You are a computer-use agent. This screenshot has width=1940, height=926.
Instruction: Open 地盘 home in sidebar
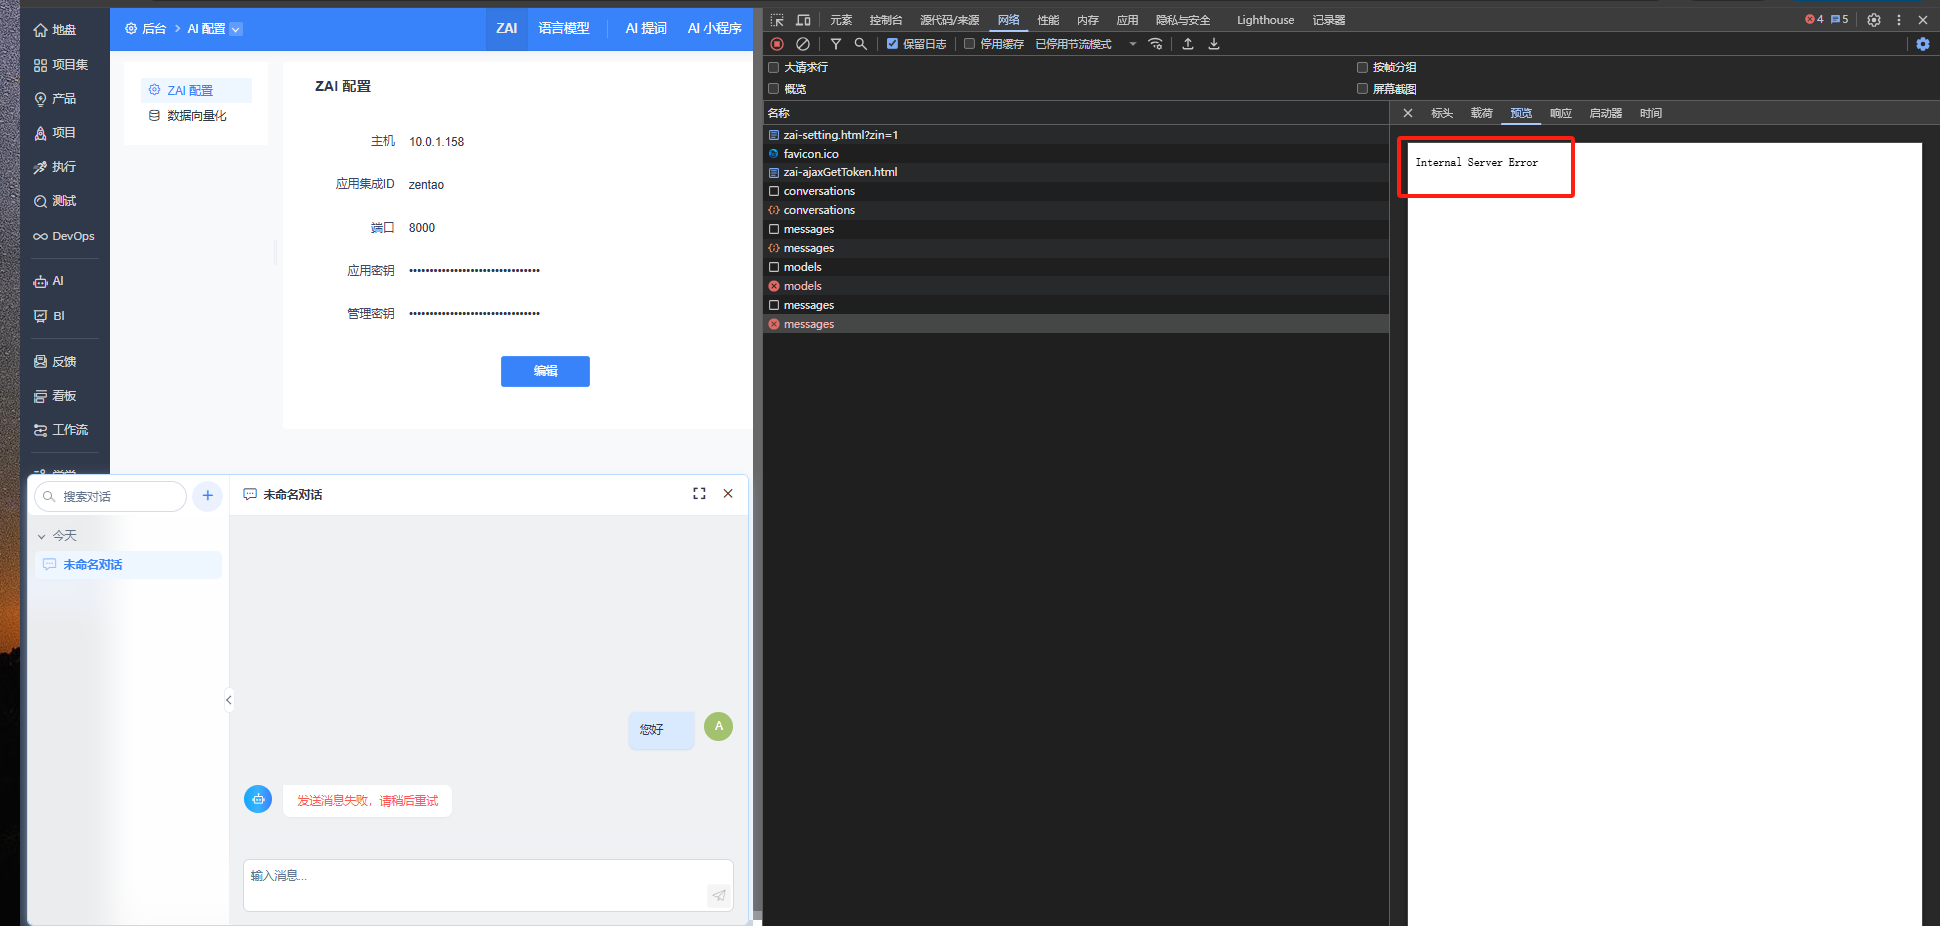55,30
